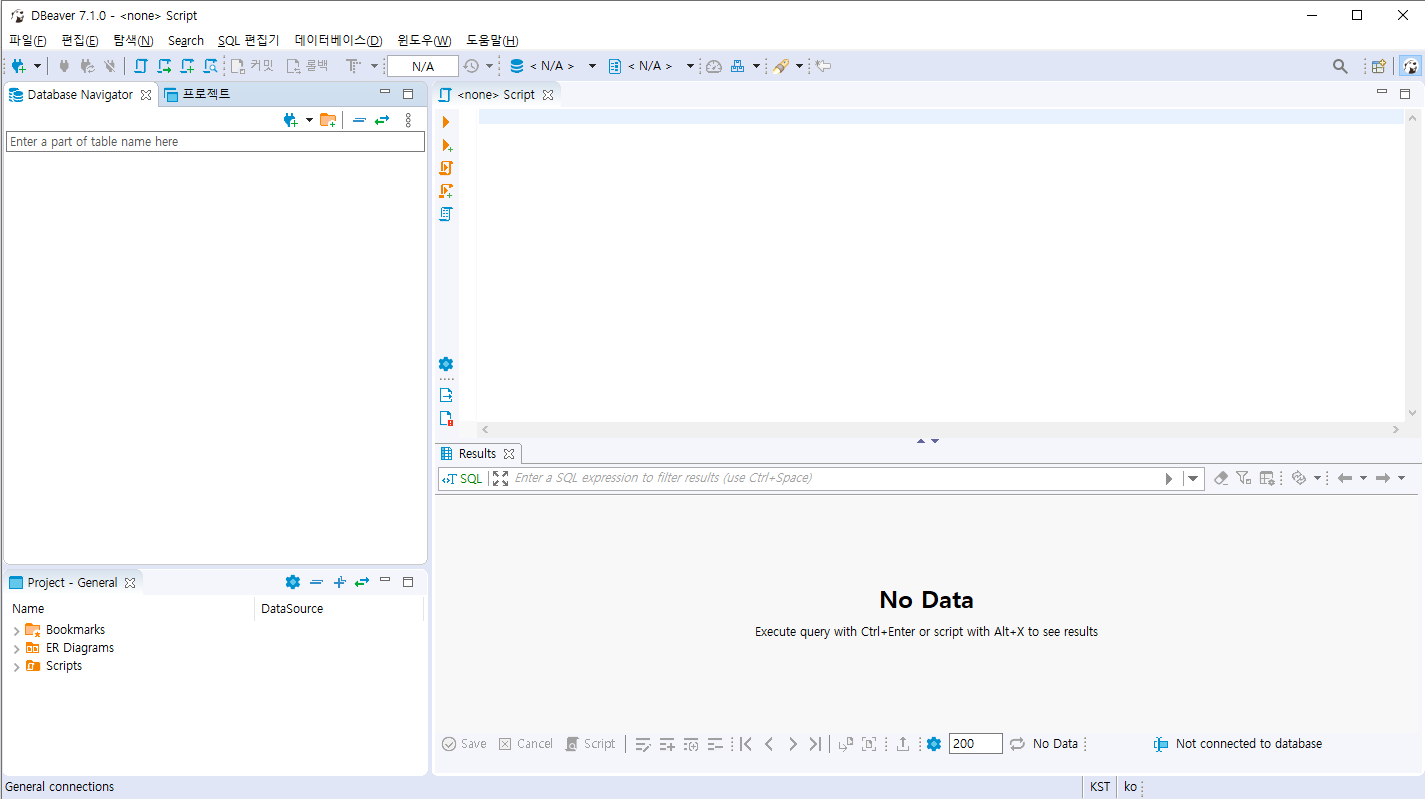This screenshot has width=1425, height=799.
Task: Click the editor horizontal scrollbar
Action: tap(940, 429)
